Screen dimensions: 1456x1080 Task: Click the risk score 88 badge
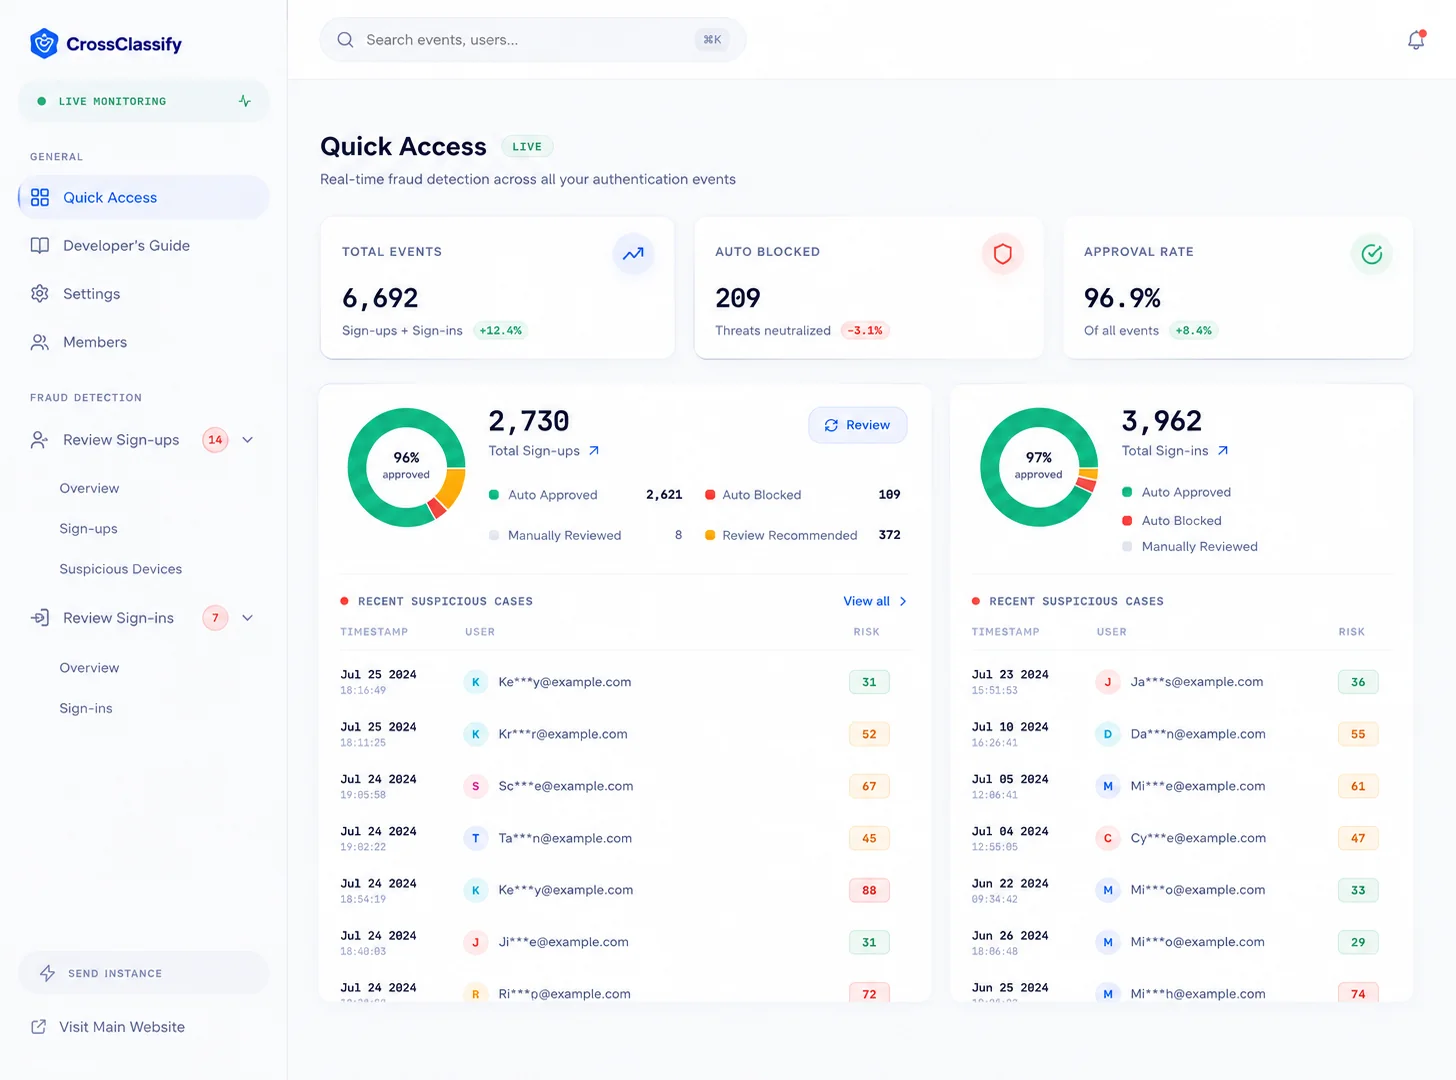869,890
